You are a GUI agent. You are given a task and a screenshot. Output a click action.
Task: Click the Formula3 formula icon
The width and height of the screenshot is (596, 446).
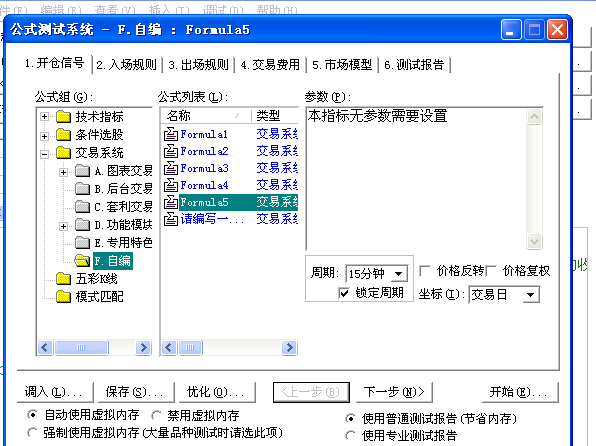click(171, 168)
